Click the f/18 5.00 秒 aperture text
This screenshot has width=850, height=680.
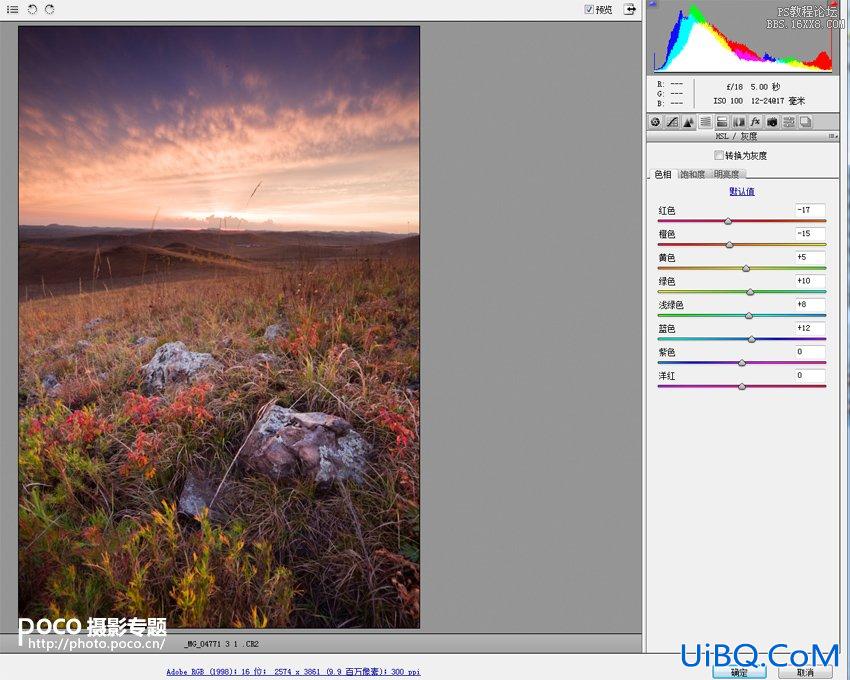[753, 87]
